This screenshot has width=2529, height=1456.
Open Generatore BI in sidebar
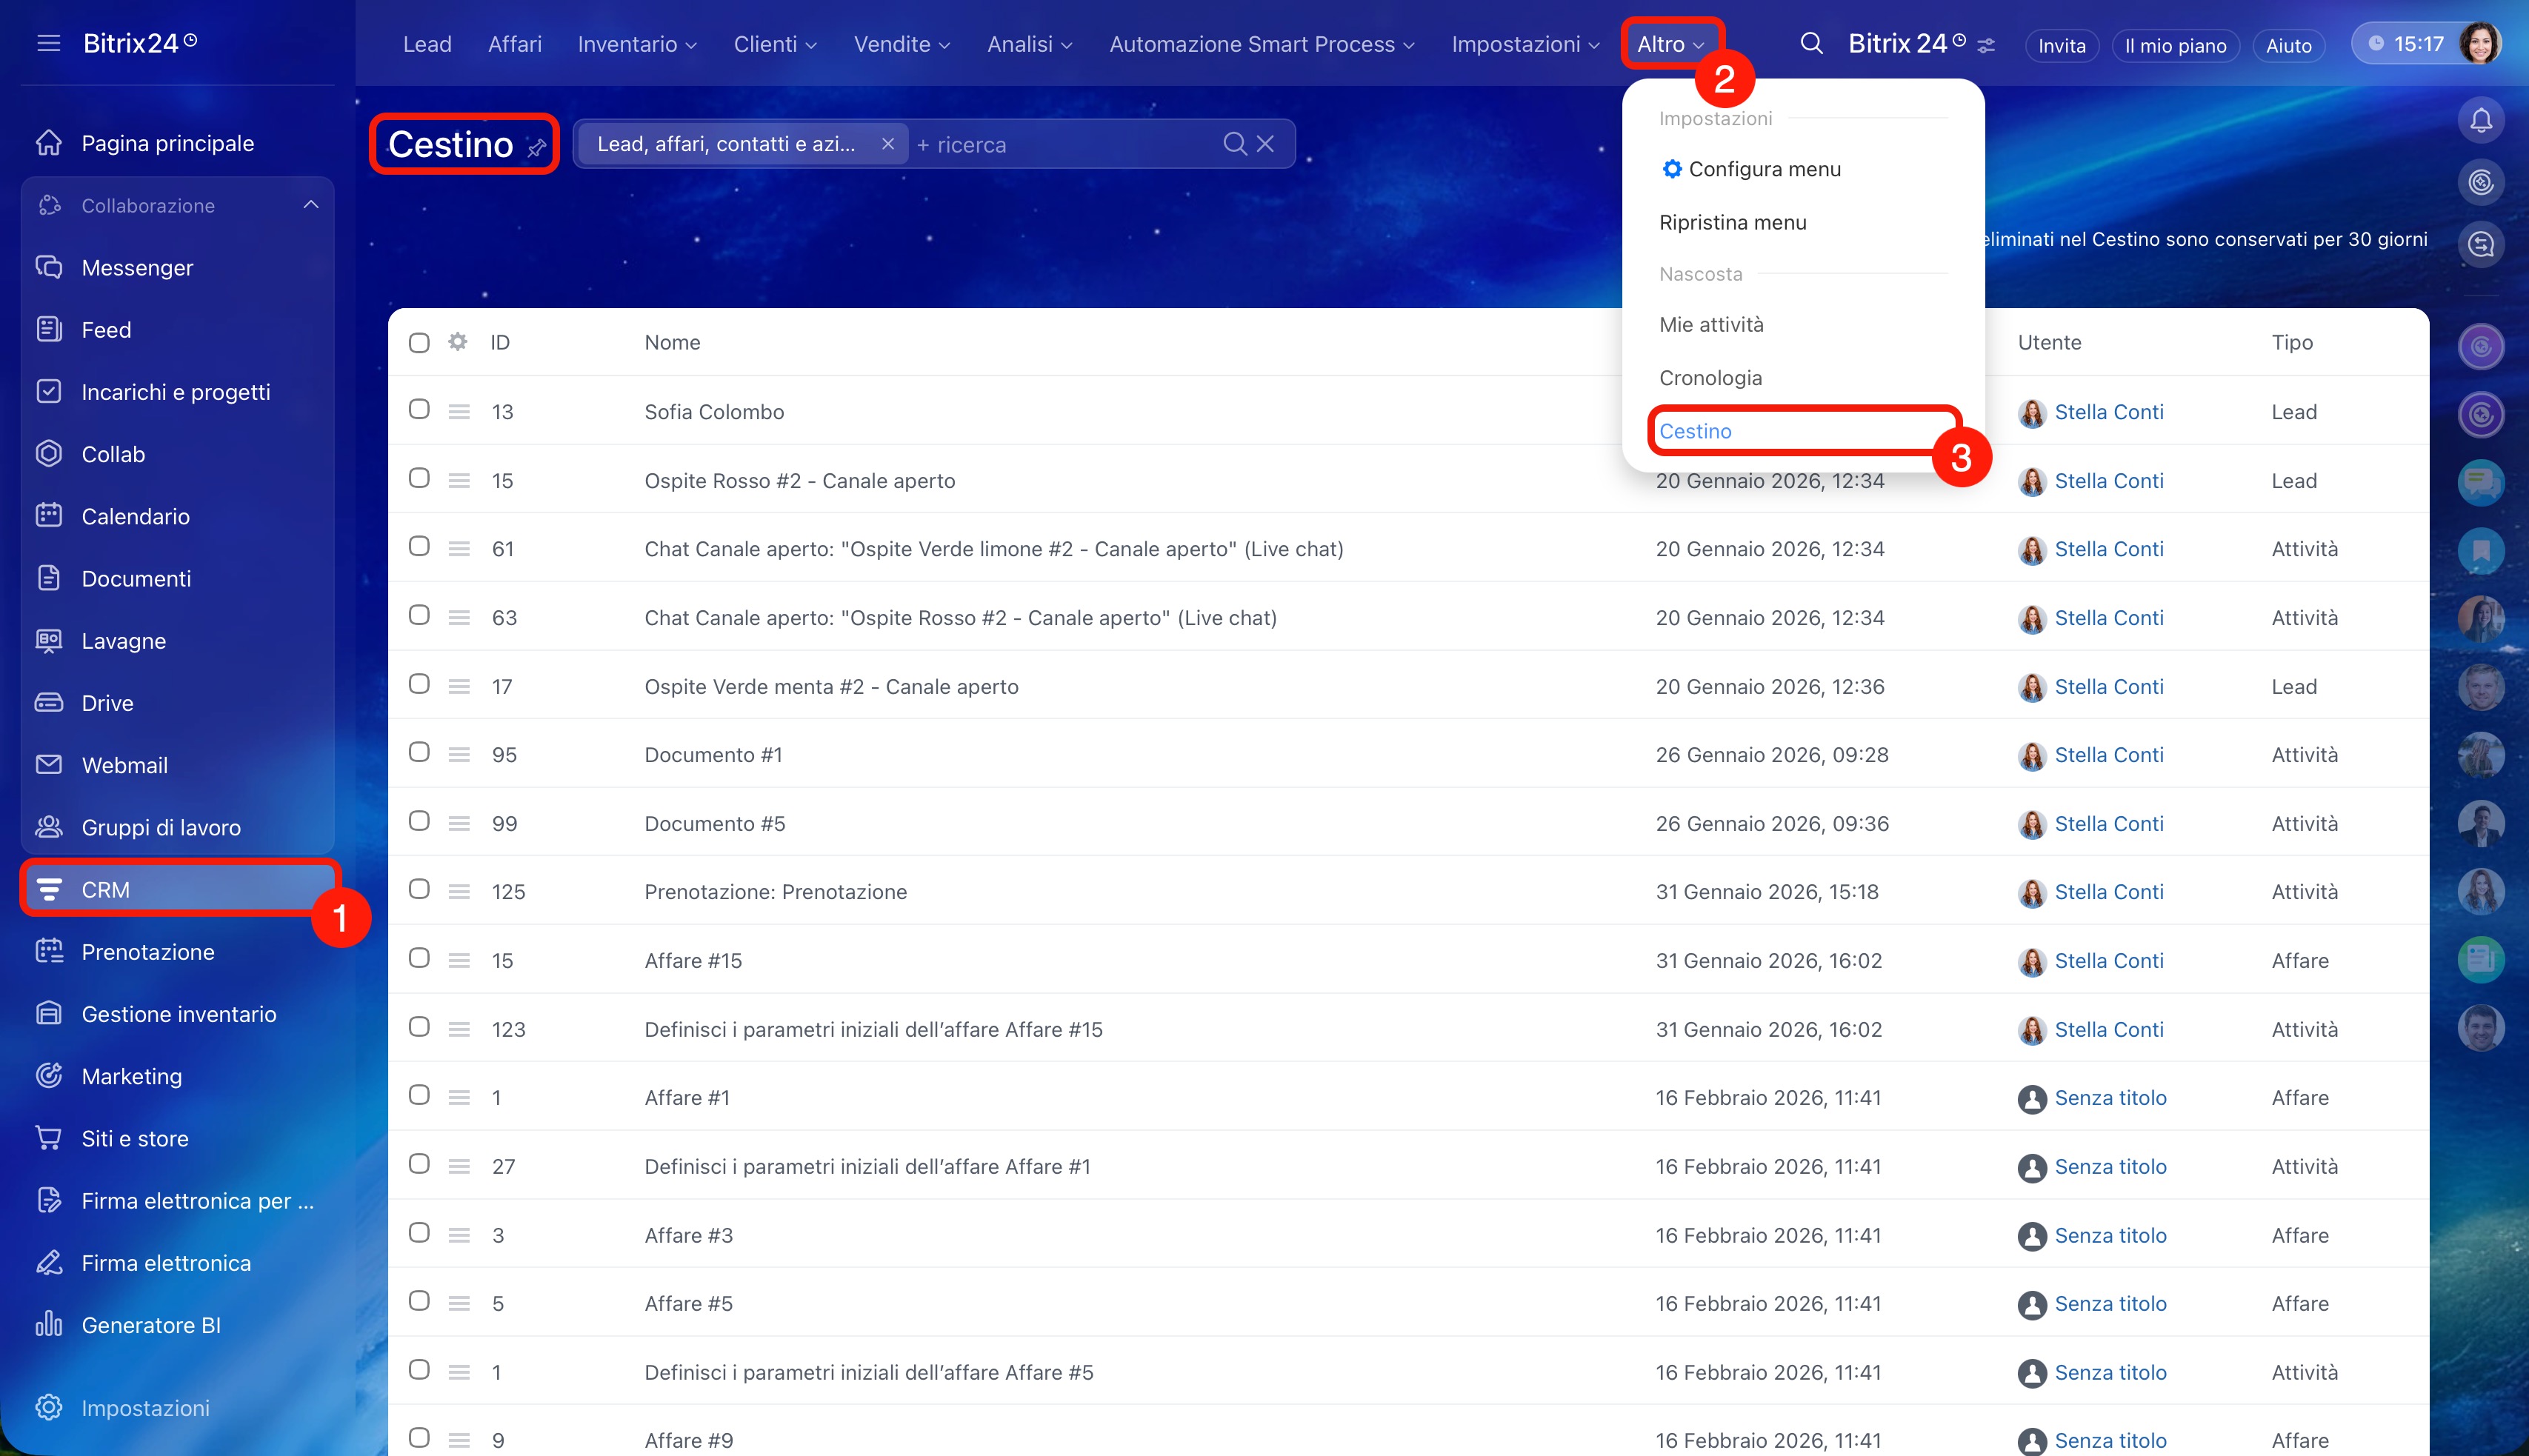(151, 1325)
